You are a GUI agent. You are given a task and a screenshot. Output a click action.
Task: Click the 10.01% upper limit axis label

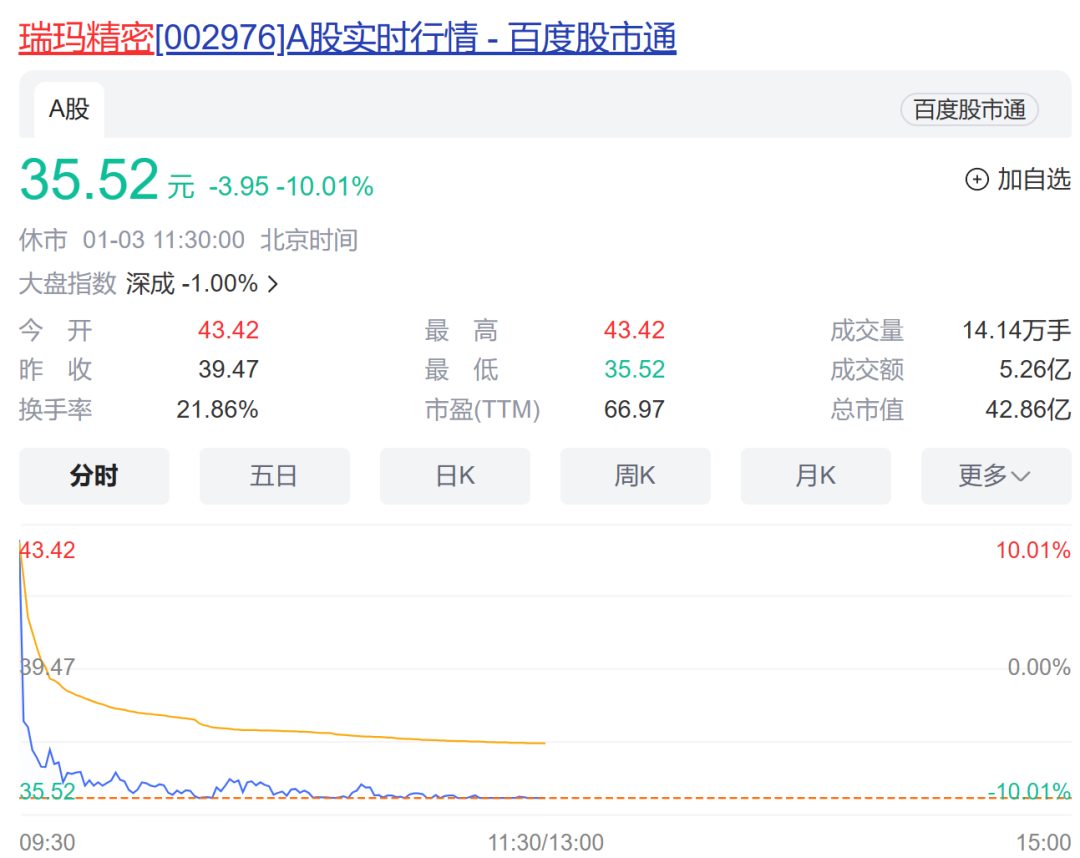pyautogui.click(x=1033, y=550)
